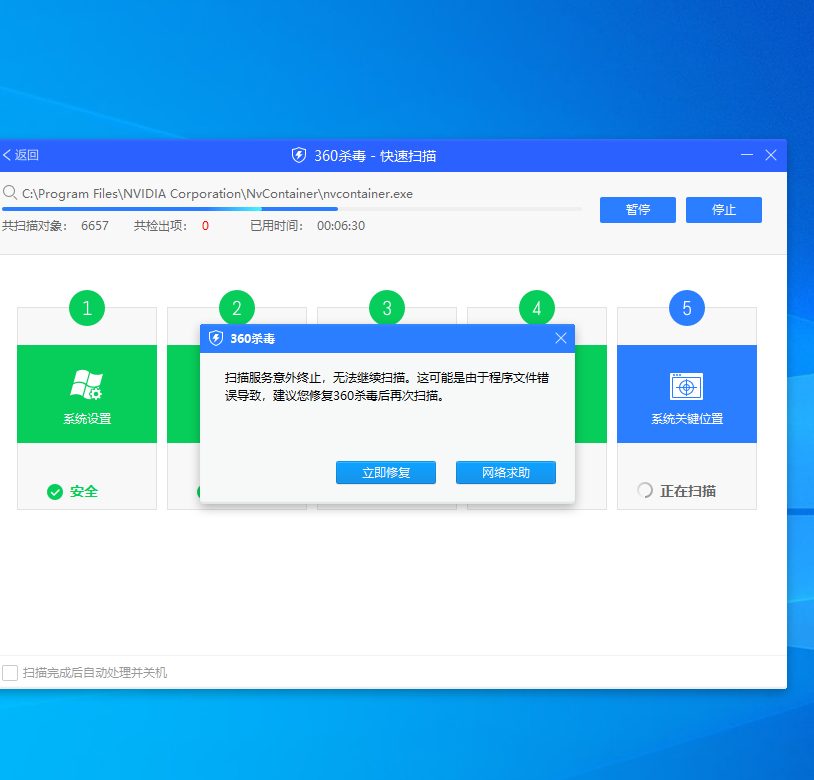Screen dimensions: 814x780
Task: Click the blue step 5 circle badge
Action: coord(686,308)
